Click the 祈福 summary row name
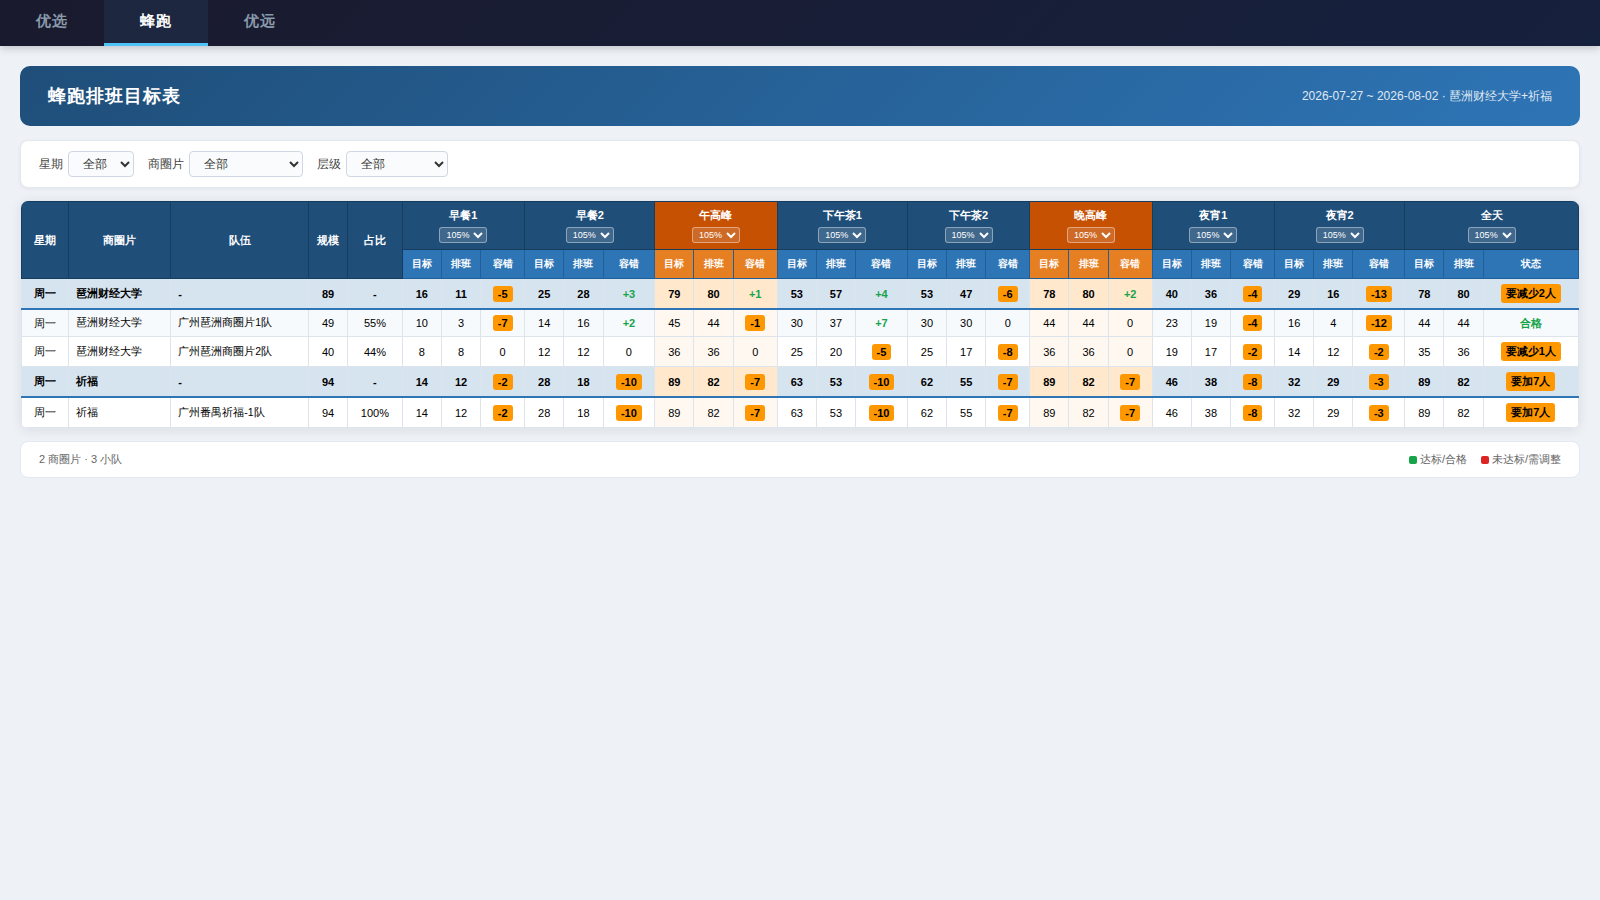 (x=87, y=382)
